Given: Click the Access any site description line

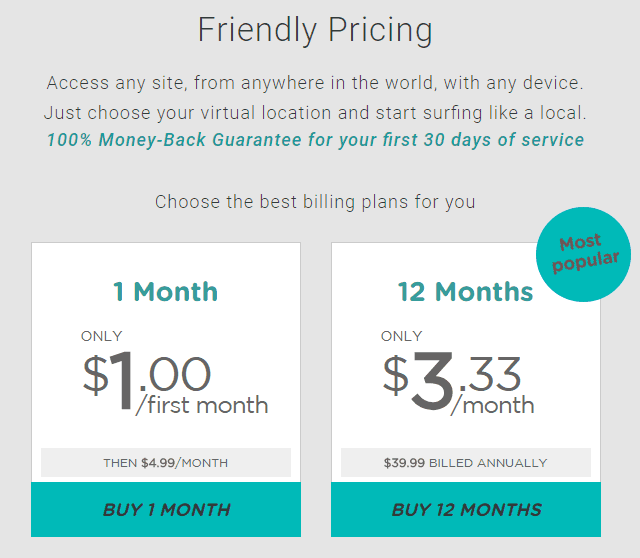Looking at the screenshot, I should [x=315, y=83].
